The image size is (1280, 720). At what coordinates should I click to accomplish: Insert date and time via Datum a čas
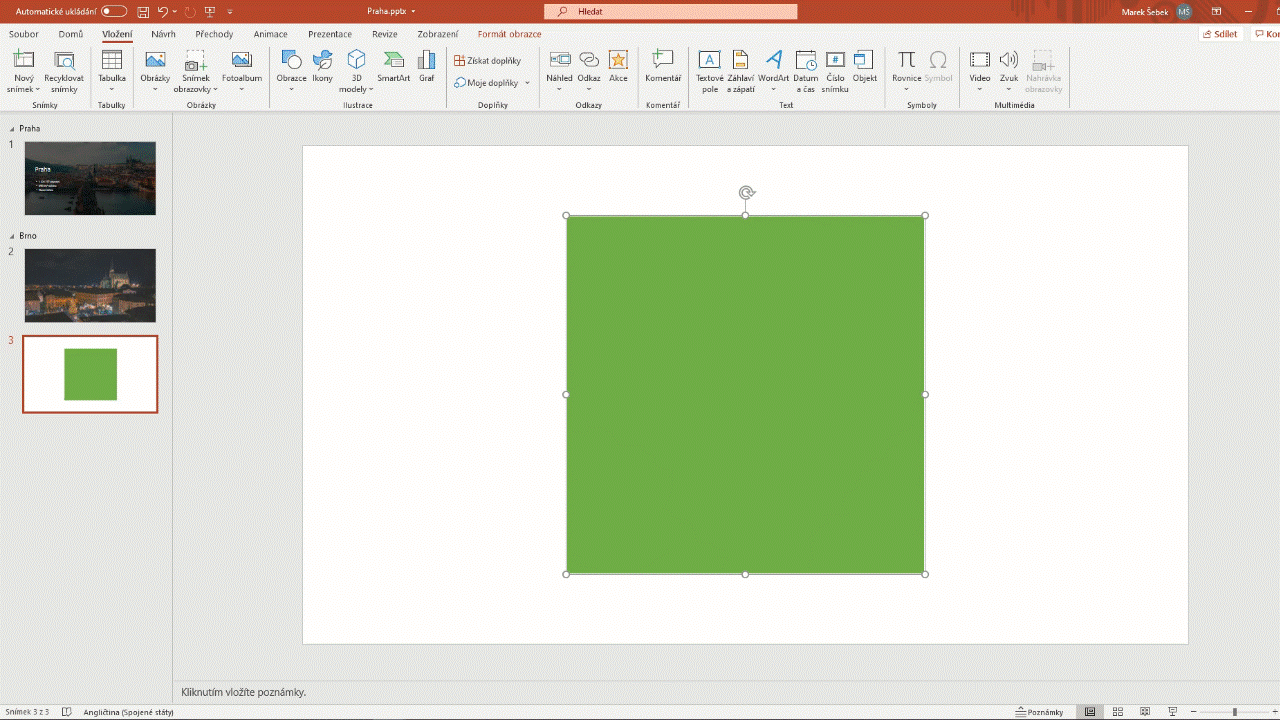pyautogui.click(x=805, y=70)
